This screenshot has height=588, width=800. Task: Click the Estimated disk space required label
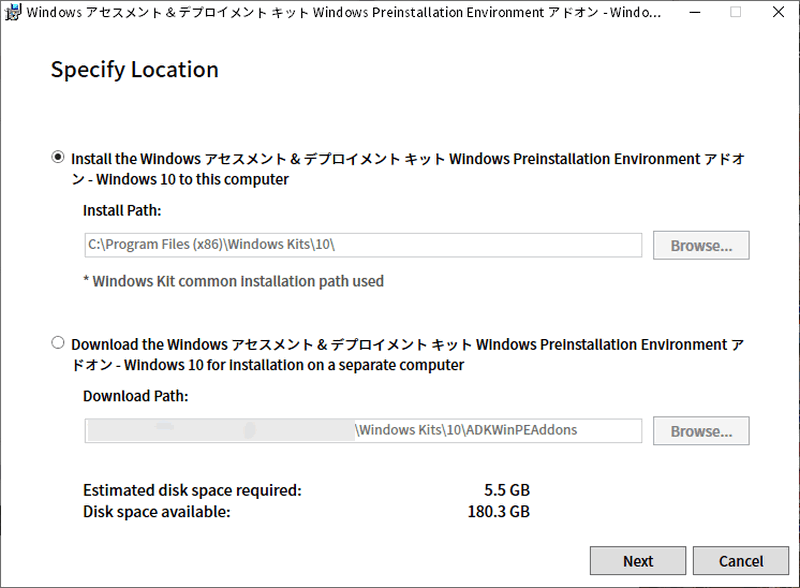[x=192, y=491]
